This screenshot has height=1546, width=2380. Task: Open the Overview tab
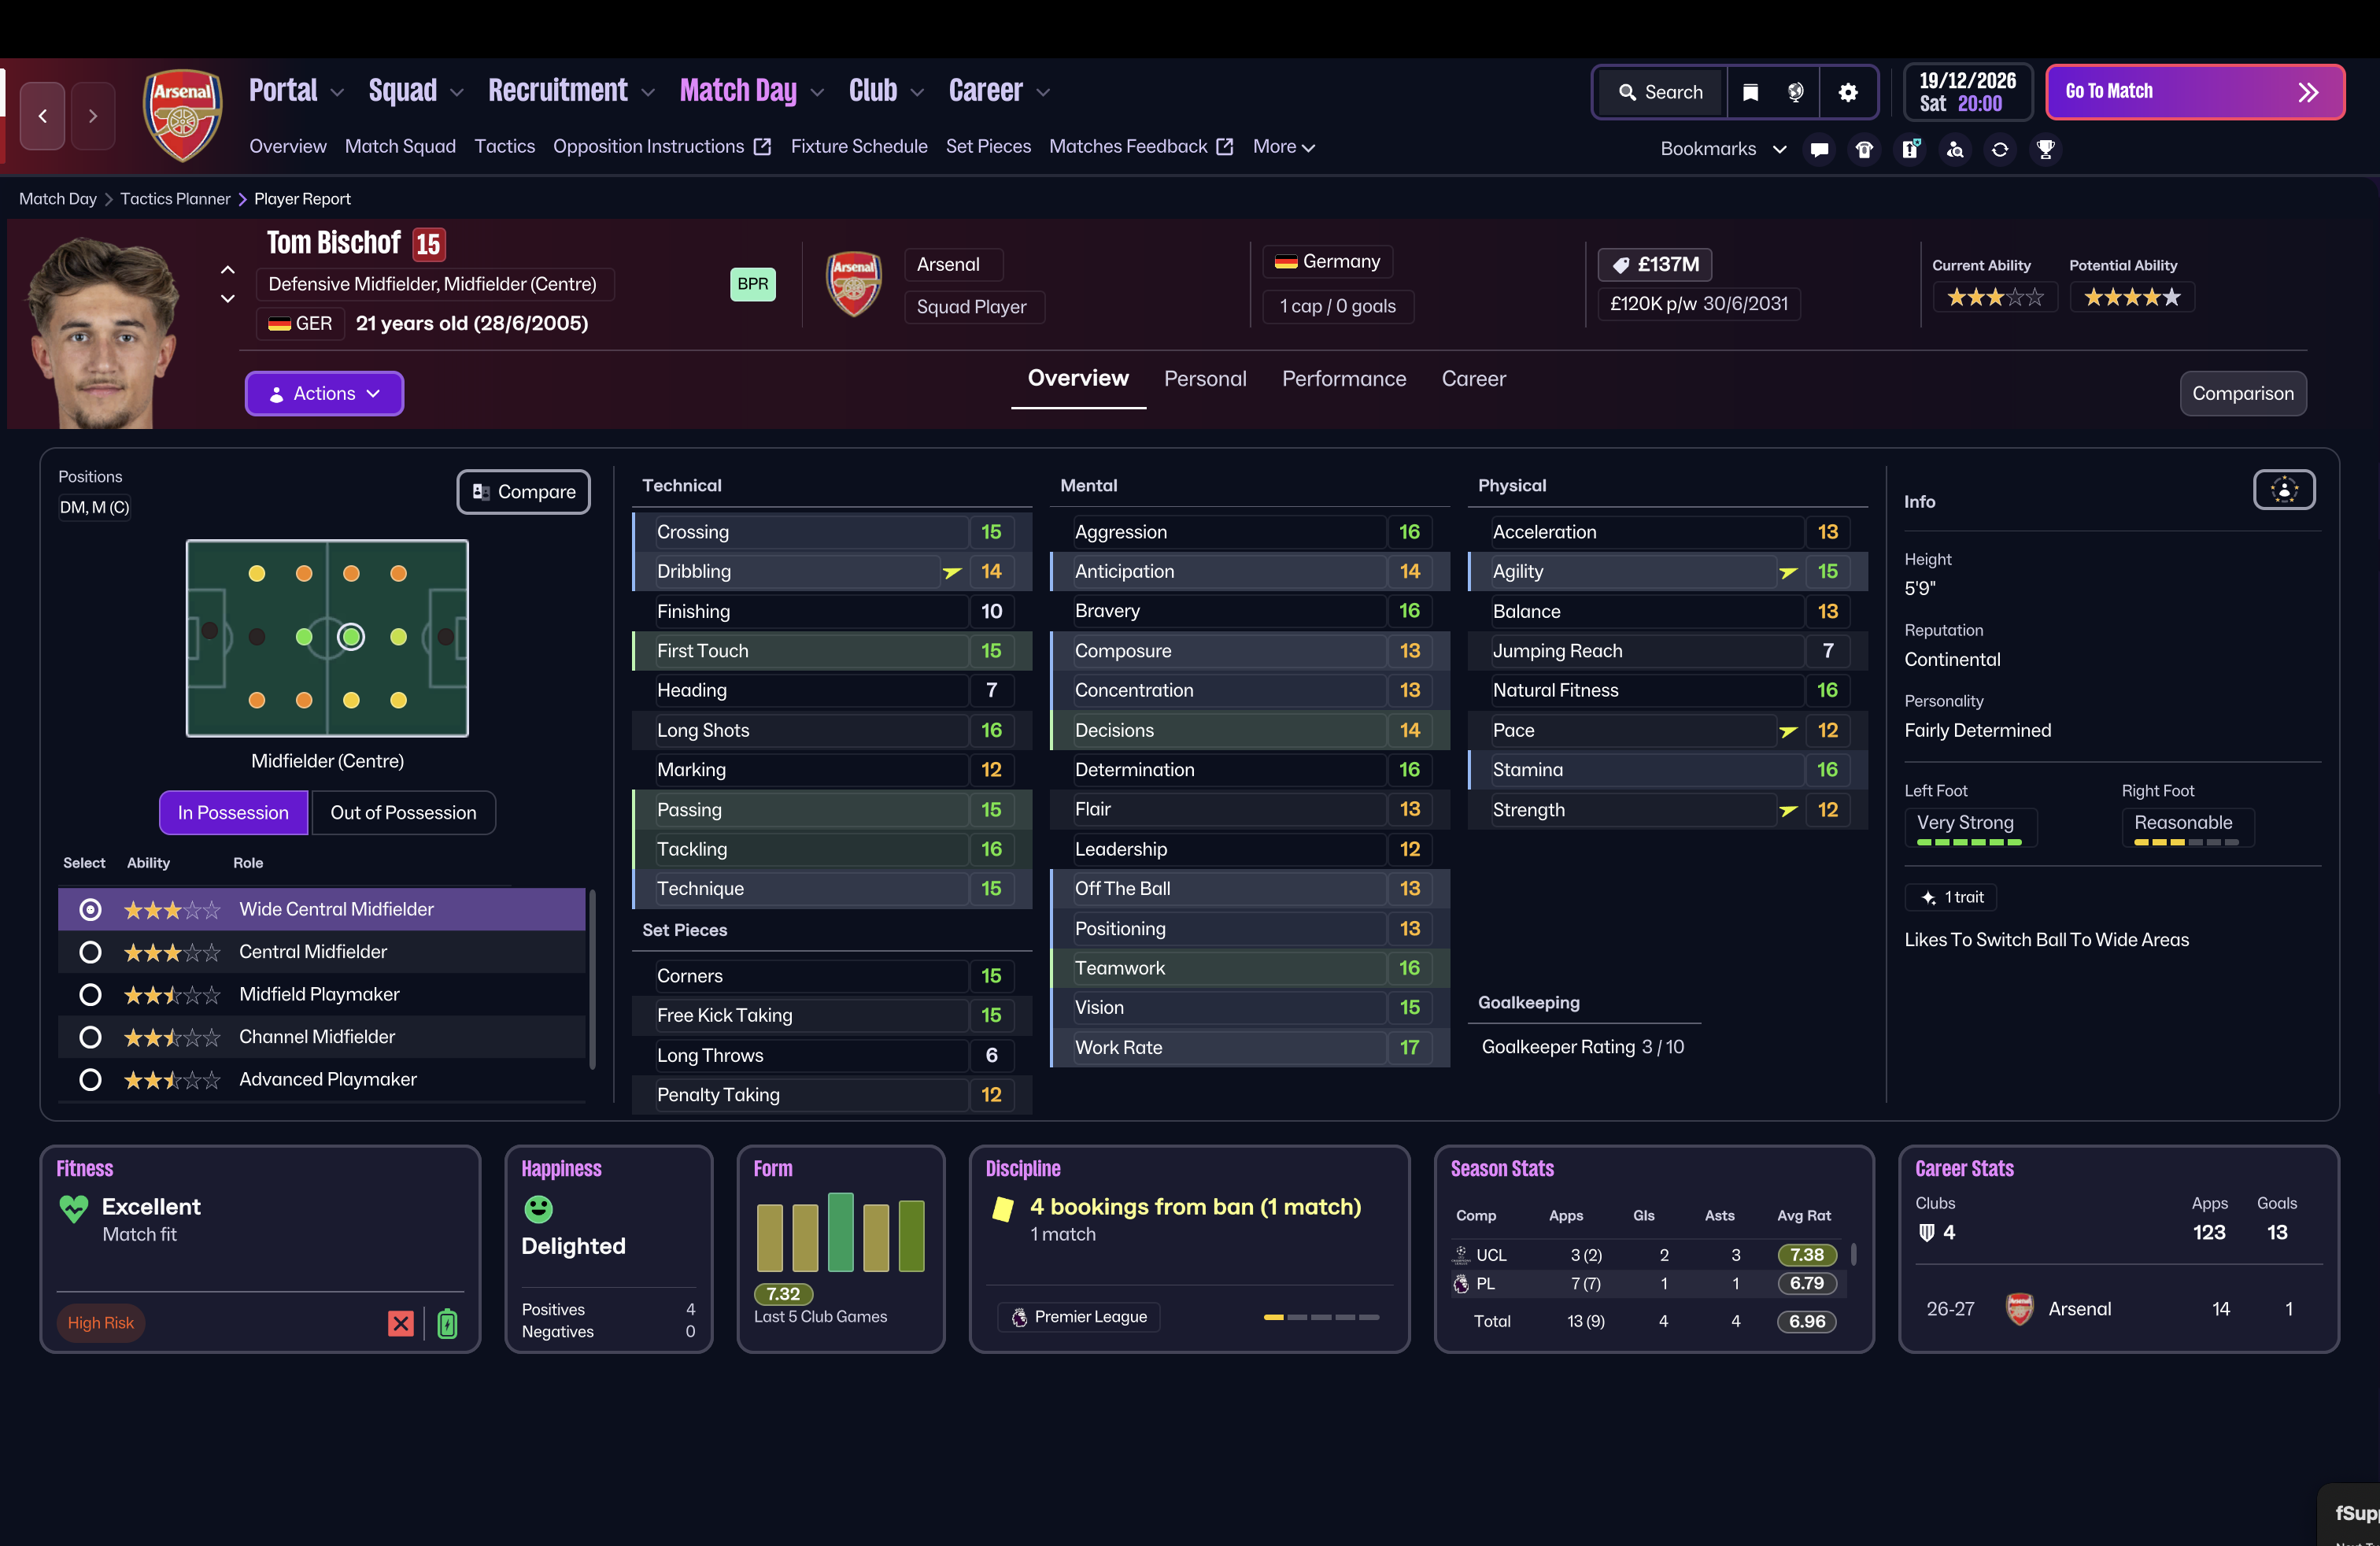(1078, 378)
